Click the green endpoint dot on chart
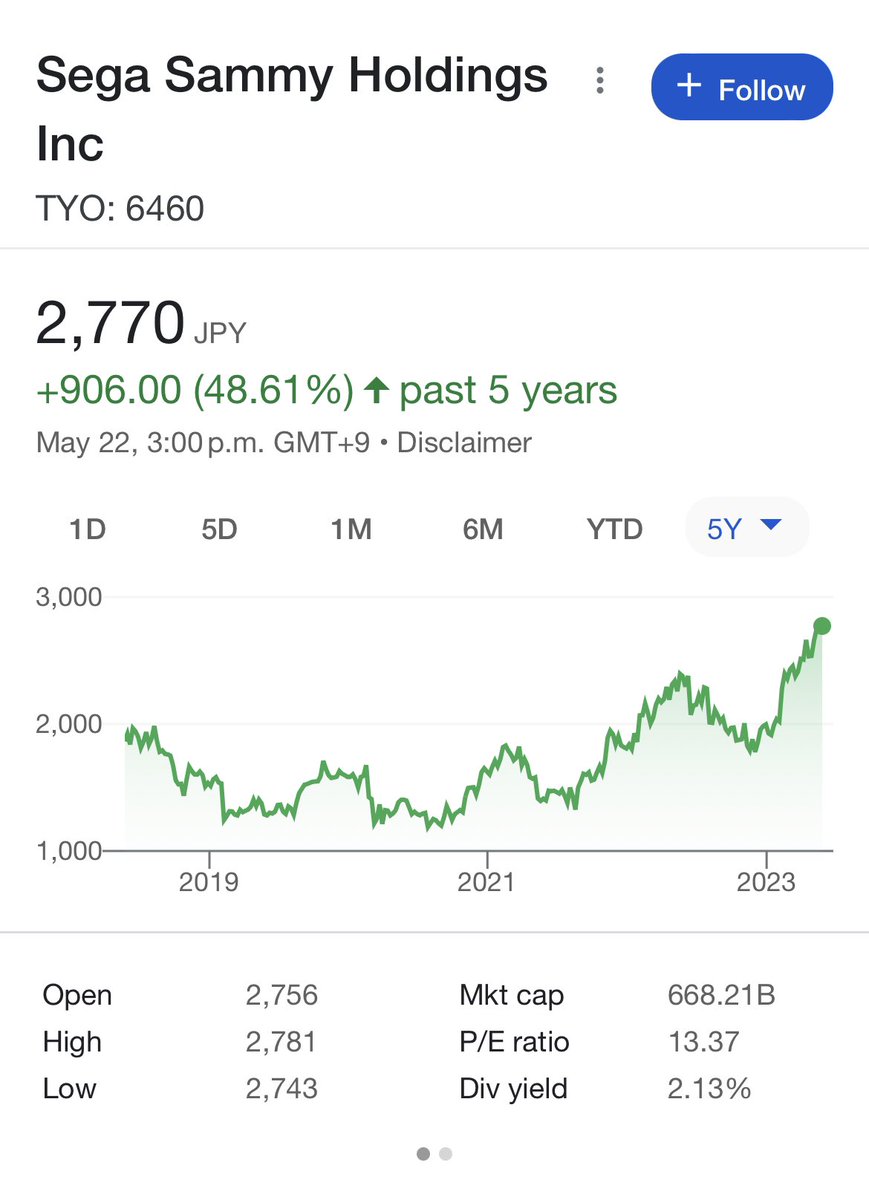This screenshot has height=1200, width=869. click(822, 626)
